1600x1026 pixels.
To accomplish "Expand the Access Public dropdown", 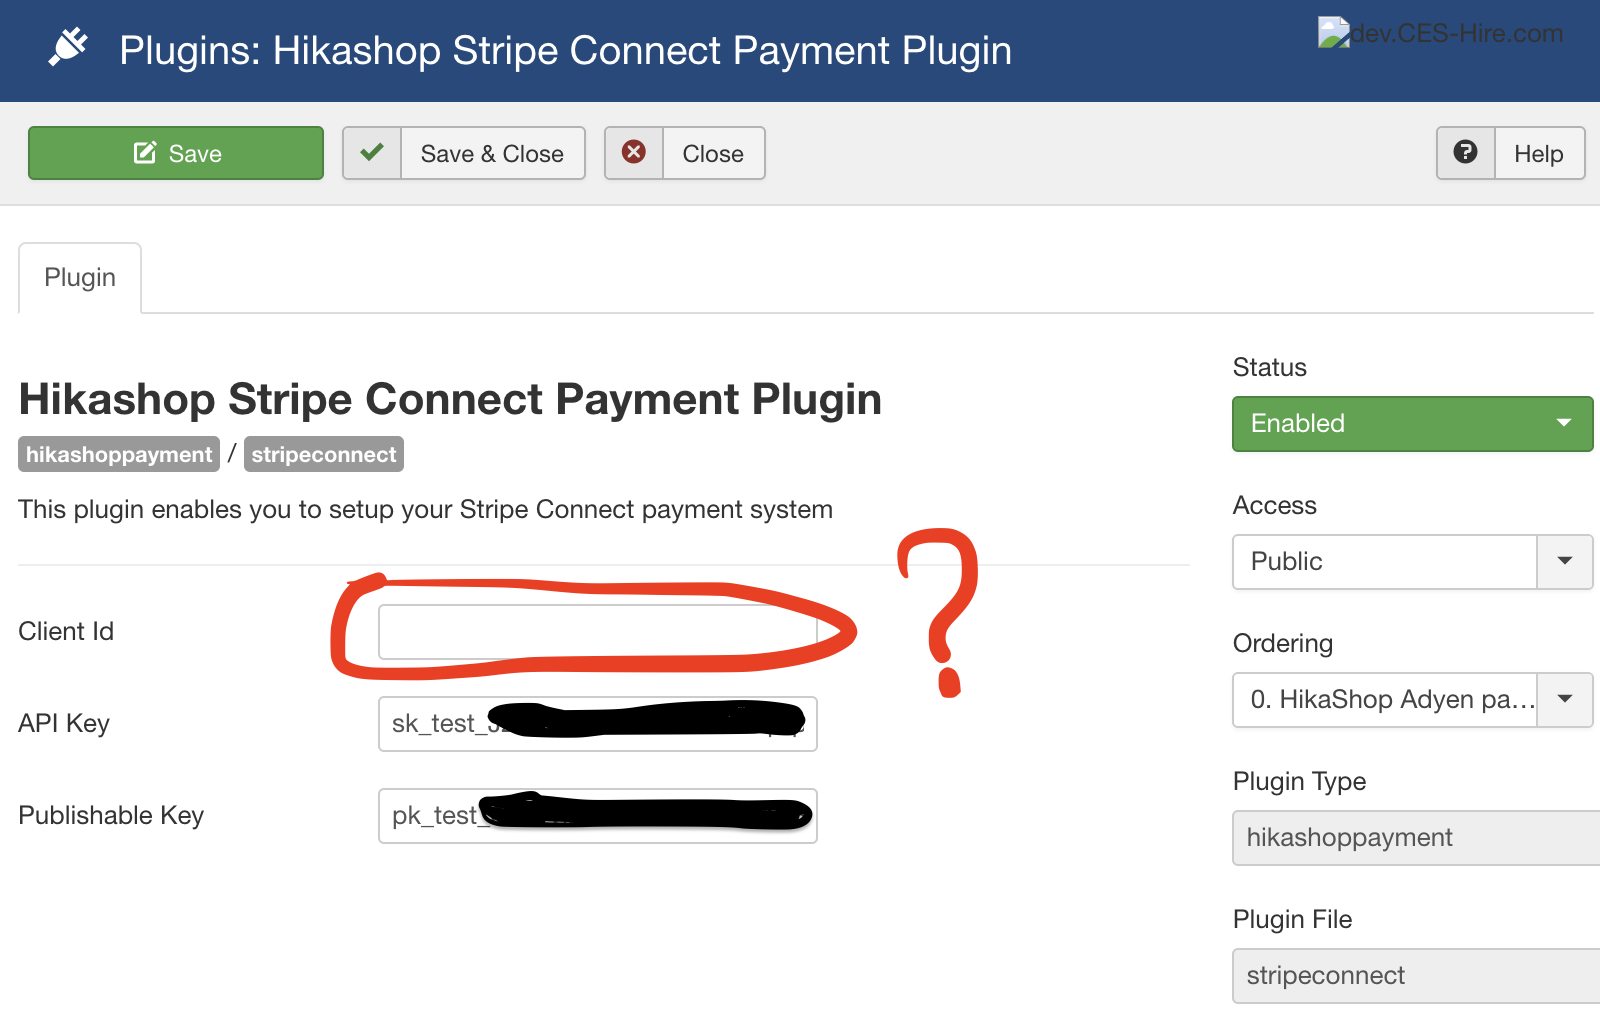I will [x=1411, y=562].
